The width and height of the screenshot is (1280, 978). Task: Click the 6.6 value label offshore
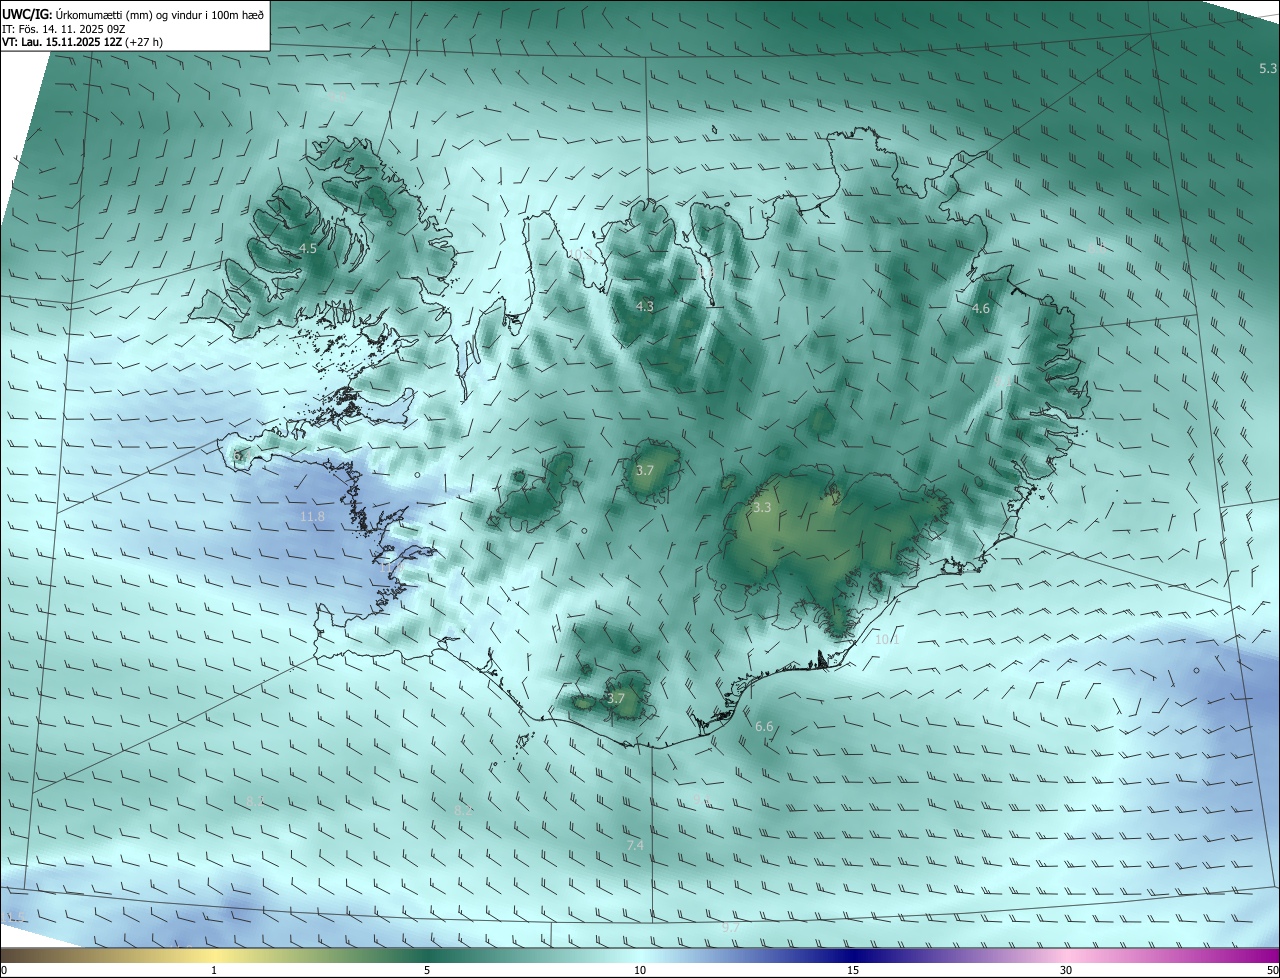click(x=764, y=726)
